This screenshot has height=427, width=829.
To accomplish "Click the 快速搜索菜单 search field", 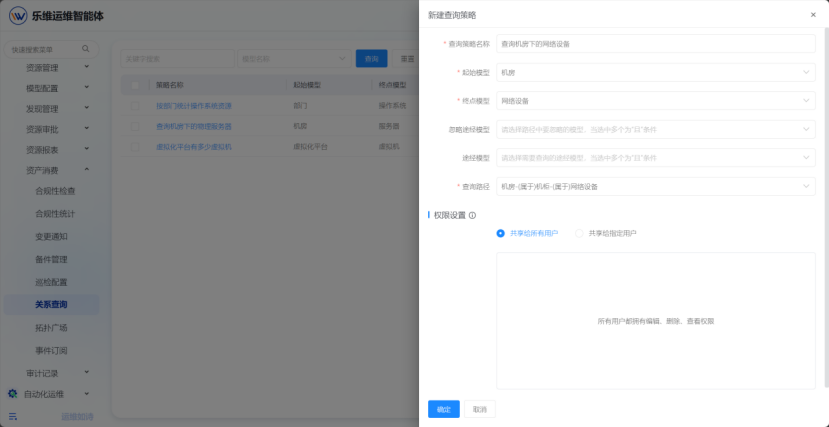I will 51,49.
